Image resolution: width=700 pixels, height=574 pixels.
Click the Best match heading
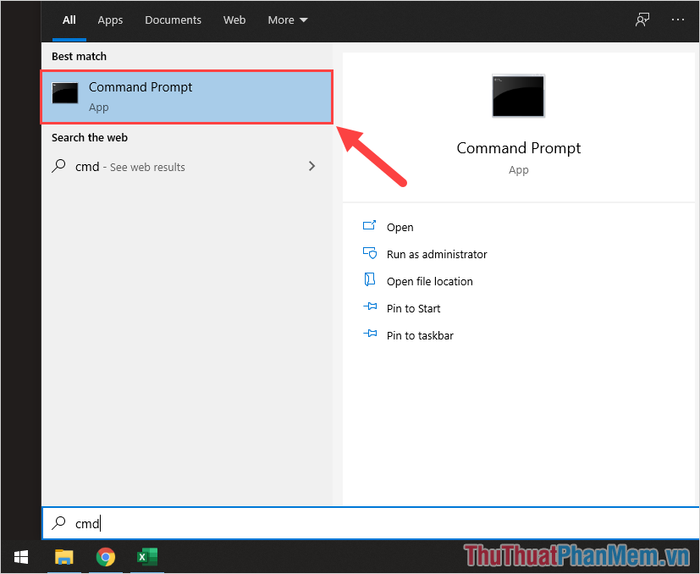tap(79, 56)
